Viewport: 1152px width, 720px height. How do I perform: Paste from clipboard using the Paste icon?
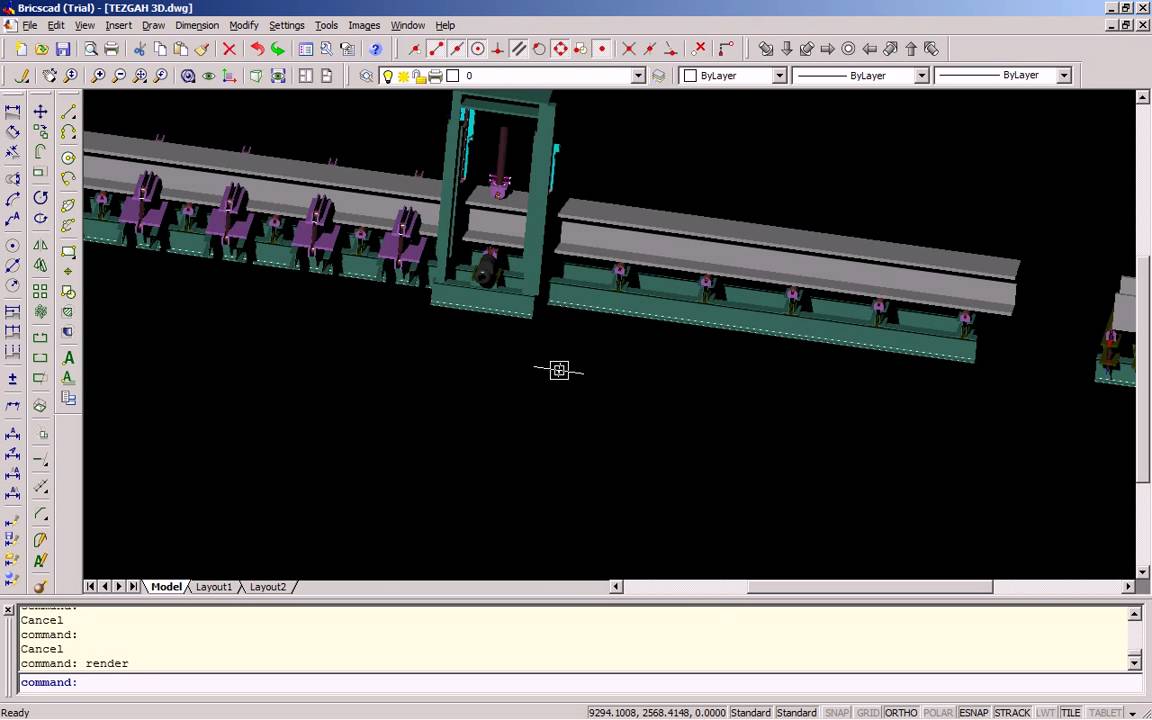tap(181, 49)
